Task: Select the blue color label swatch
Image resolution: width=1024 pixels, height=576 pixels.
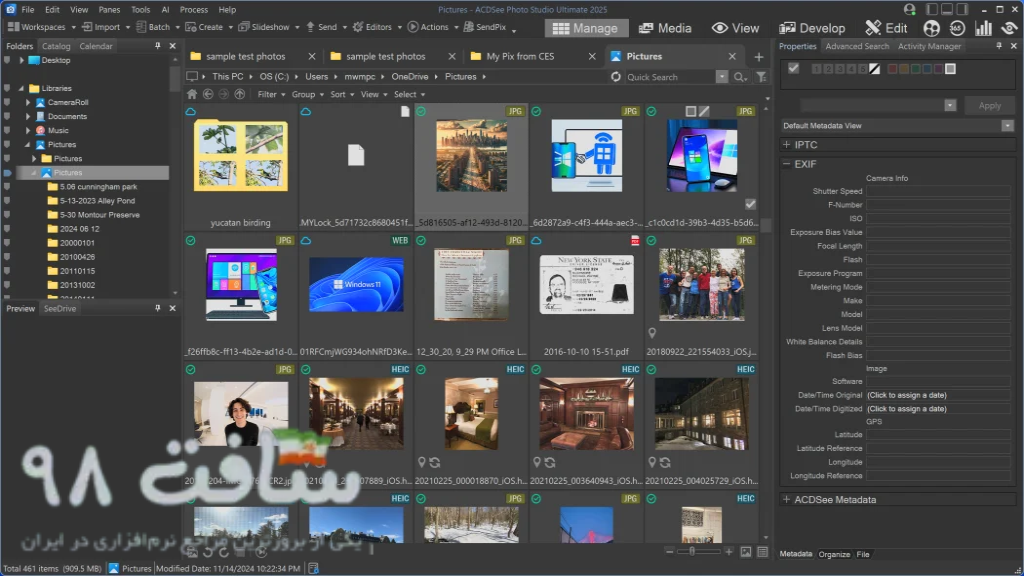Action: point(927,69)
